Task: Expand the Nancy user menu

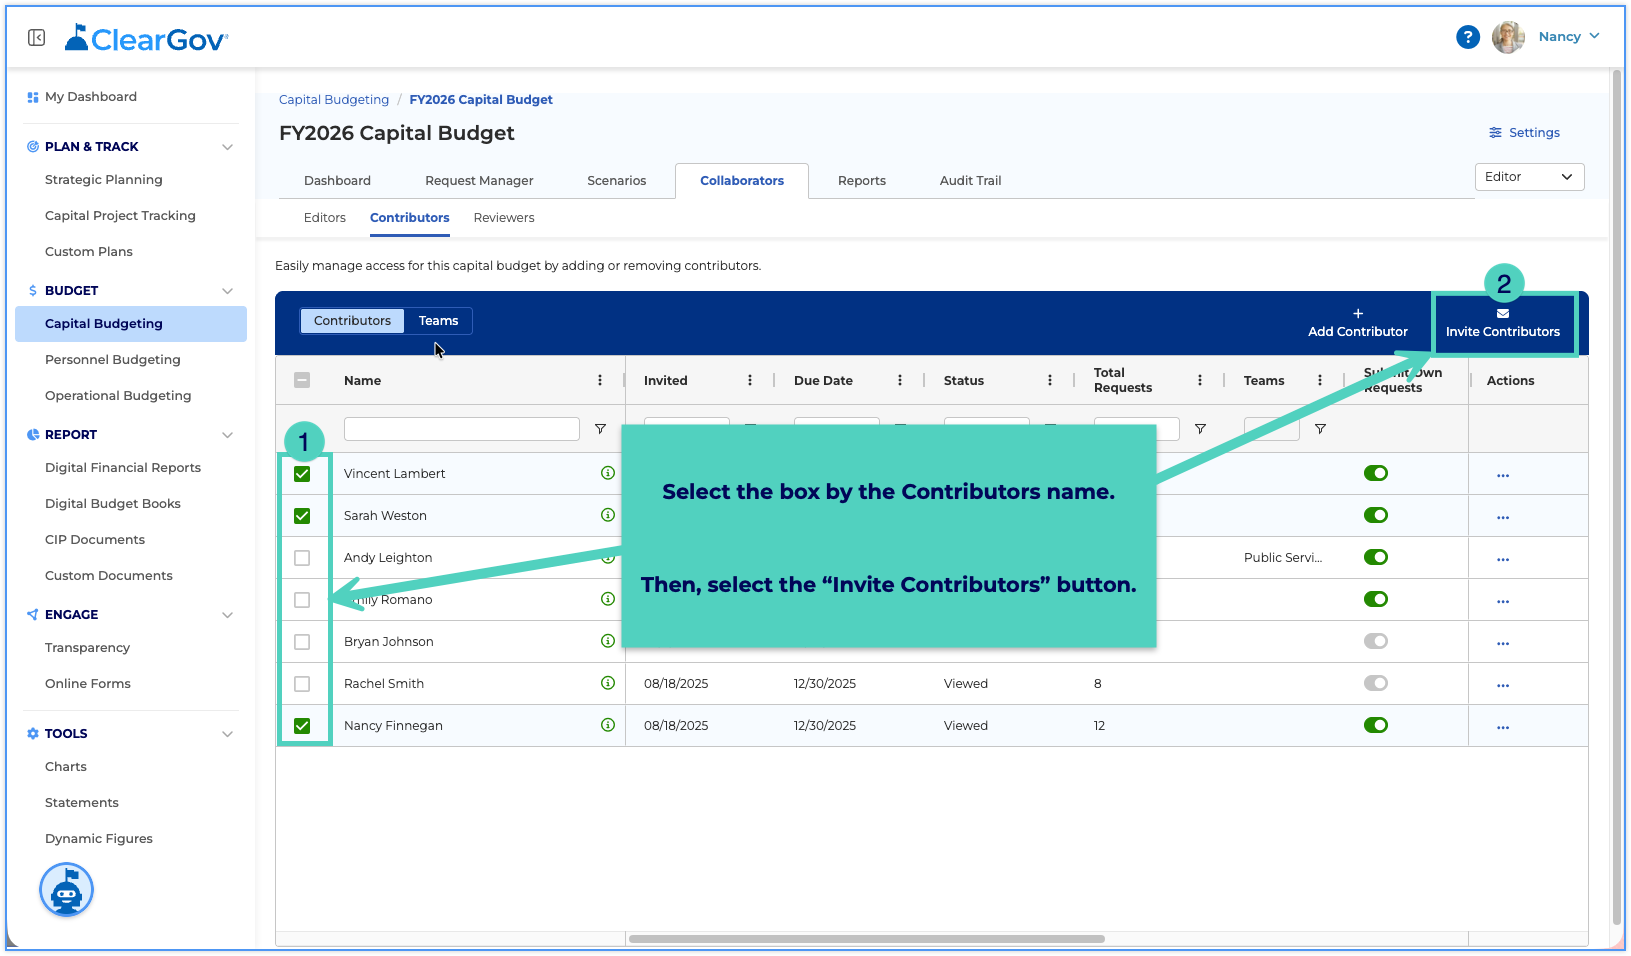Action: (1568, 37)
